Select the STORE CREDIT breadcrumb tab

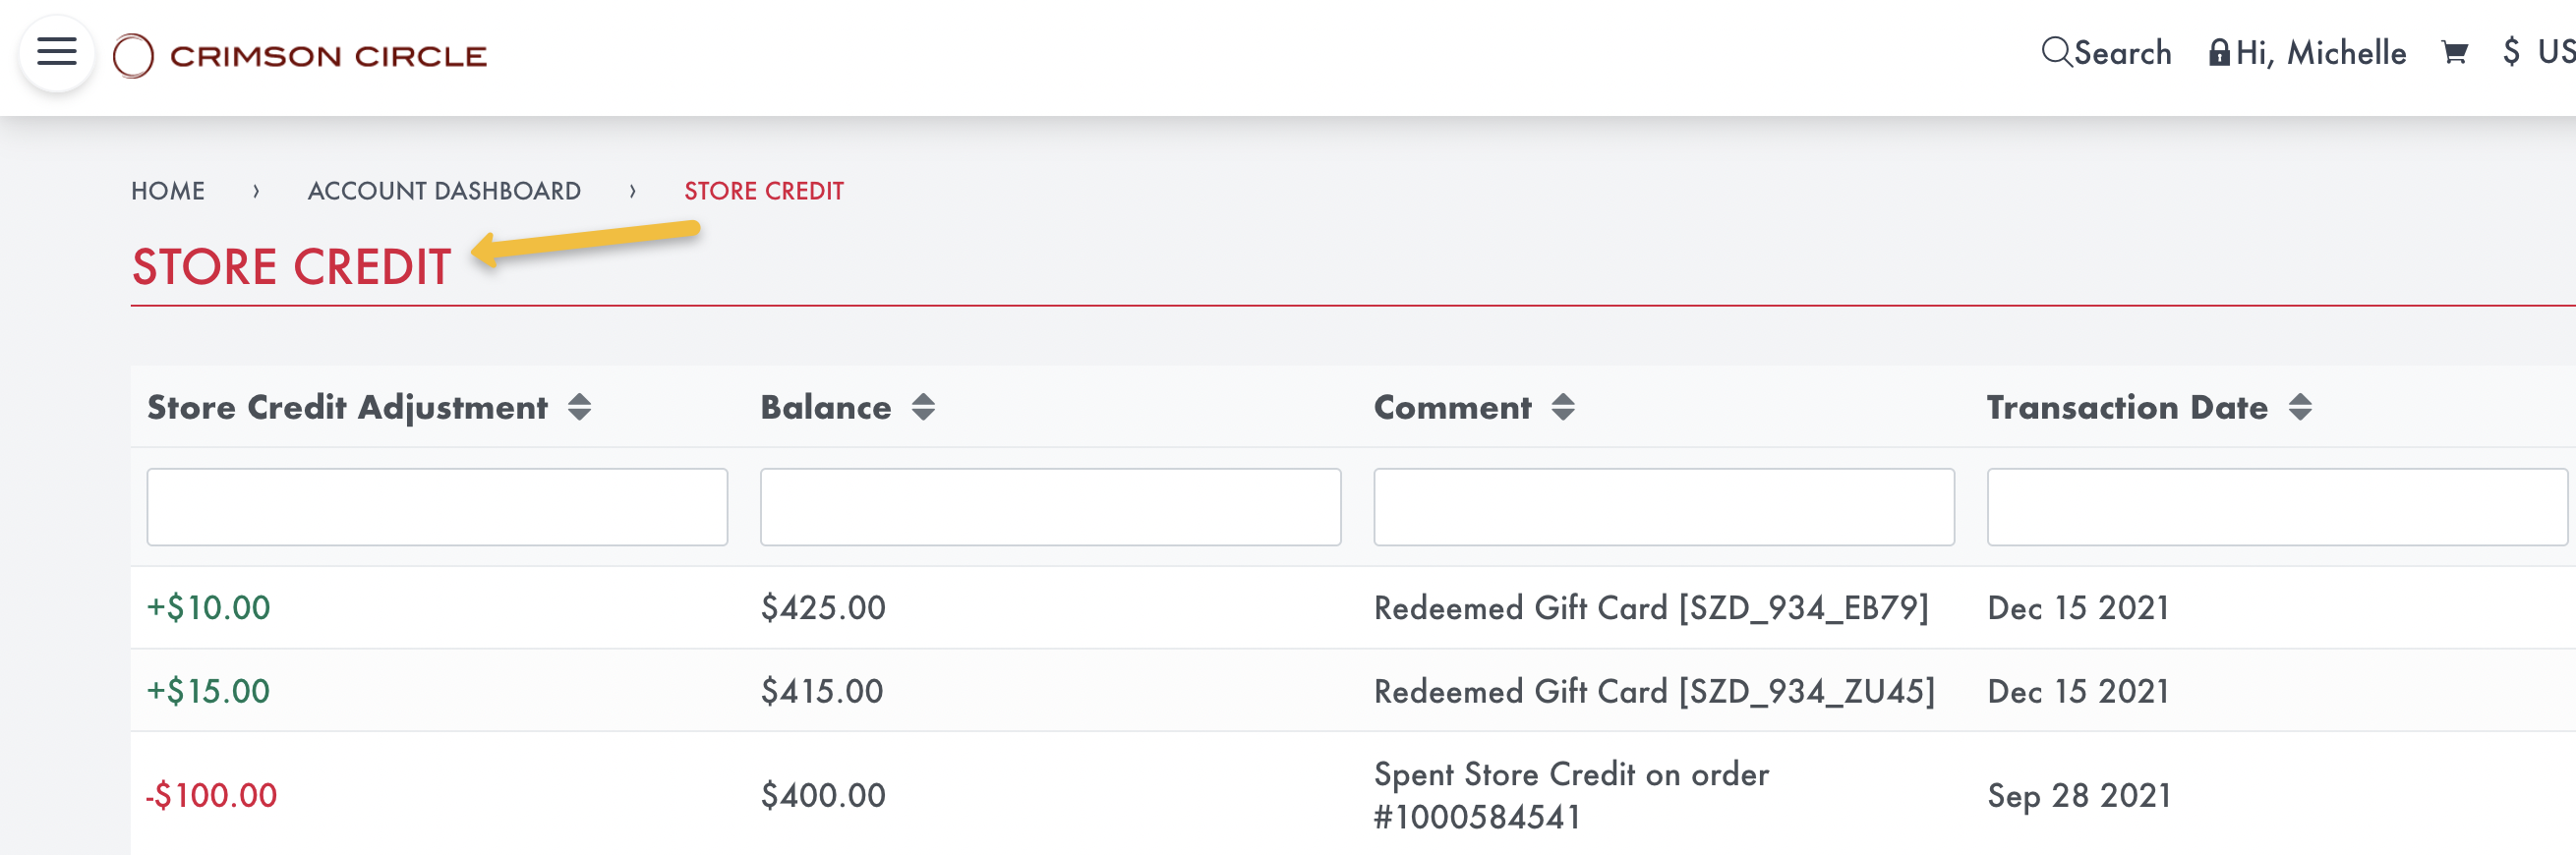762,190
